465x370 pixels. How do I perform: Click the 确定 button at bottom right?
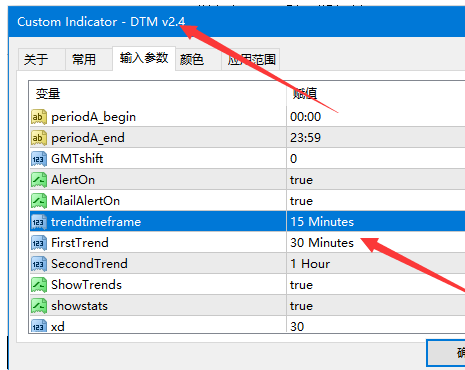(x=446, y=353)
